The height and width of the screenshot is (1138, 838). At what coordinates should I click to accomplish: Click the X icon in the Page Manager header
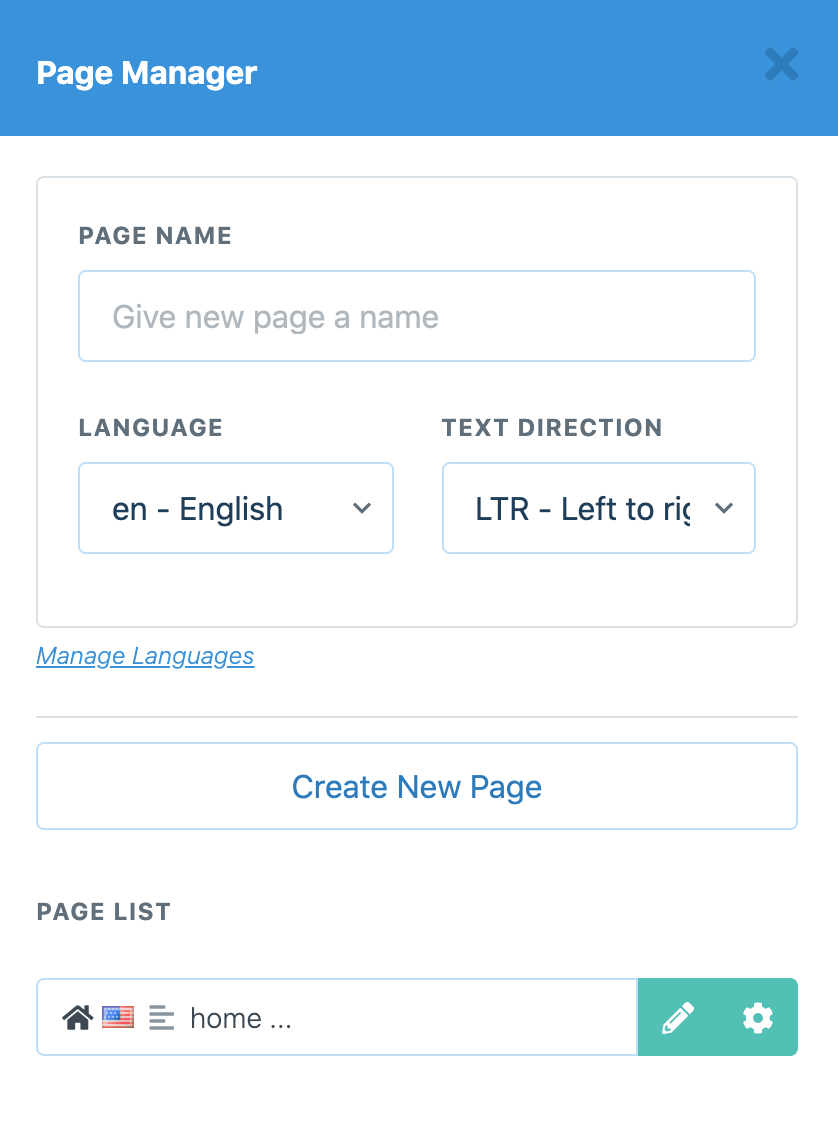tap(781, 64)
